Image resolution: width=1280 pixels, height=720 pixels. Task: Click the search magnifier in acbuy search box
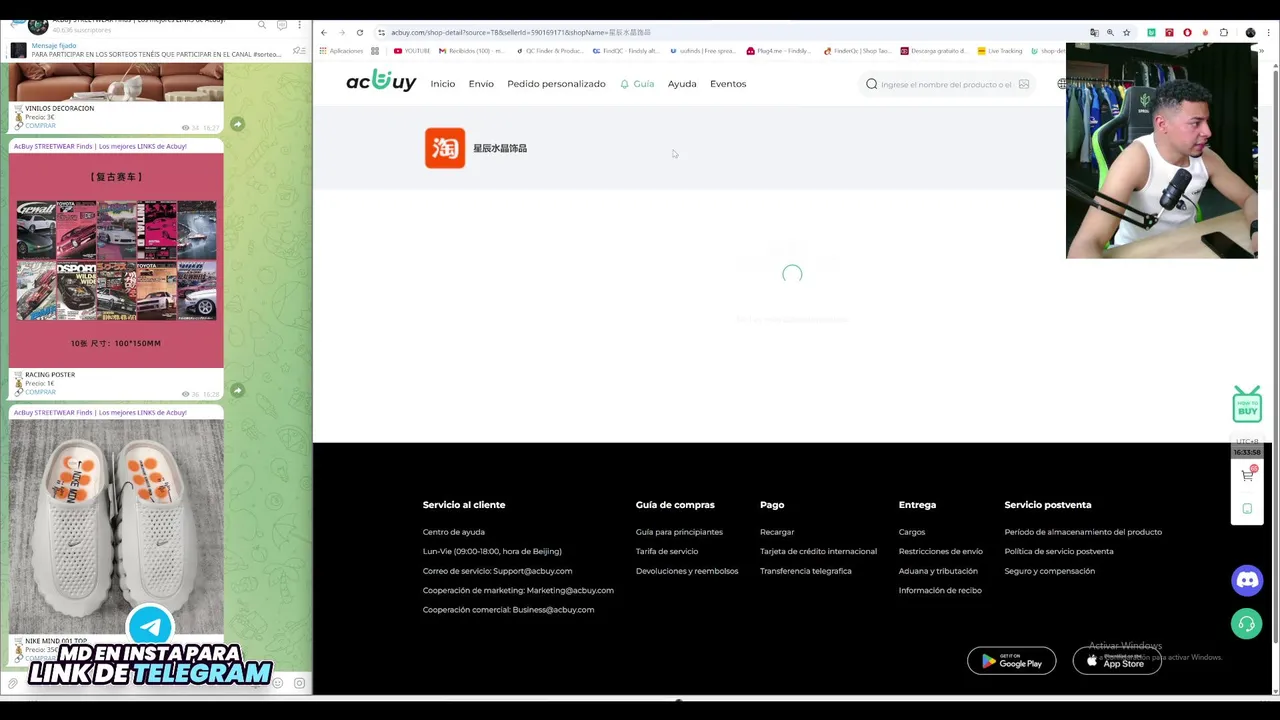872,84
